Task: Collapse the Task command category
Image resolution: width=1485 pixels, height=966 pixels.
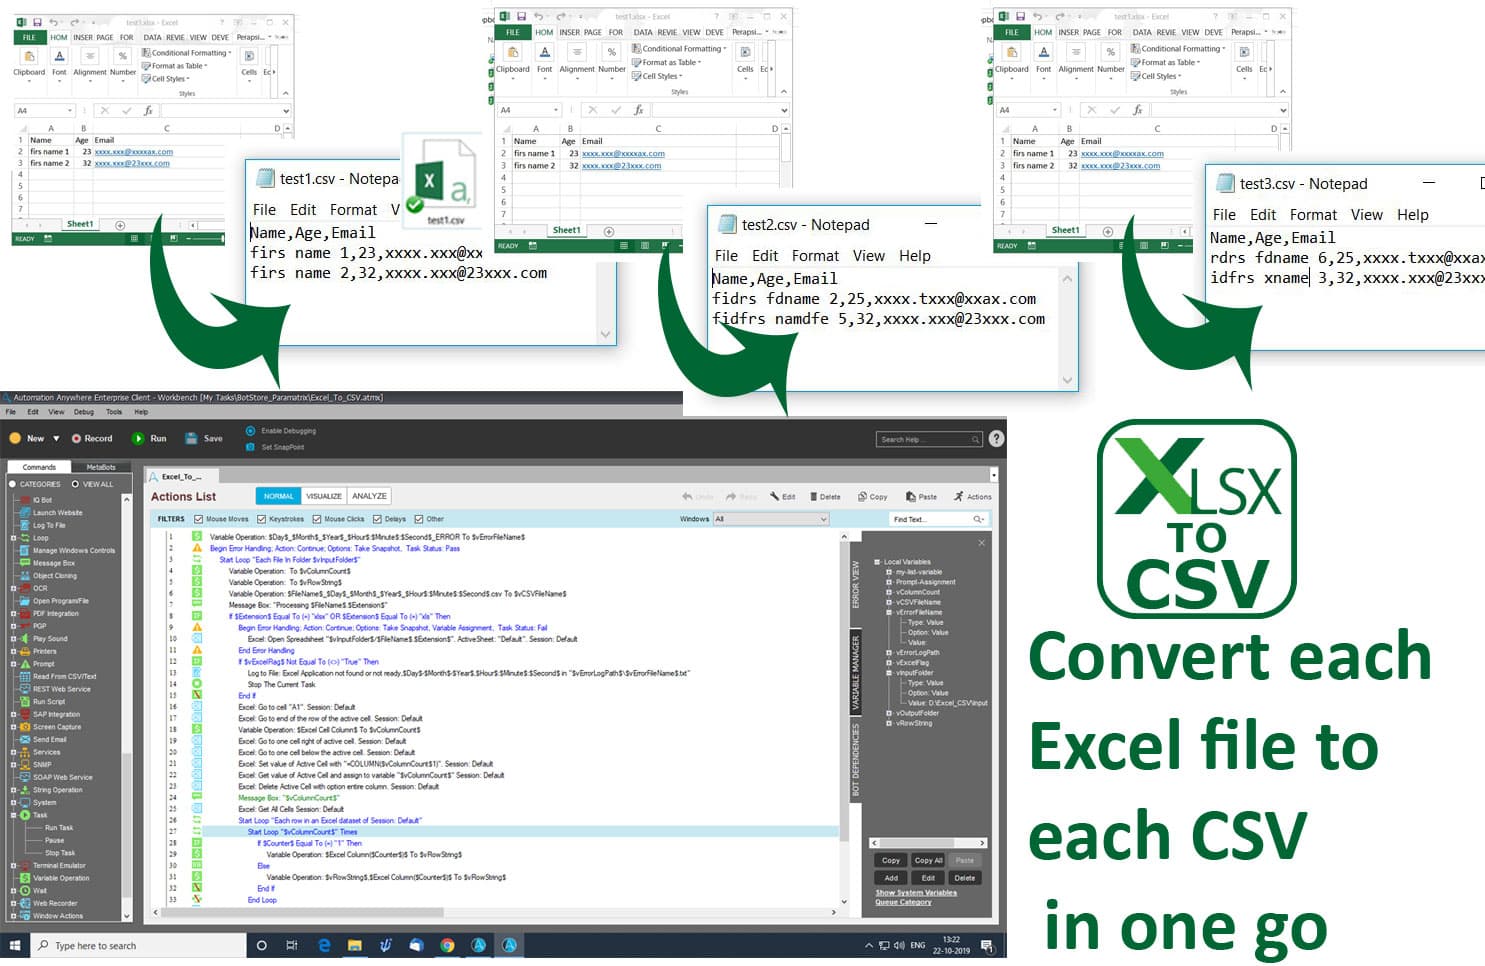Action: 13,815
